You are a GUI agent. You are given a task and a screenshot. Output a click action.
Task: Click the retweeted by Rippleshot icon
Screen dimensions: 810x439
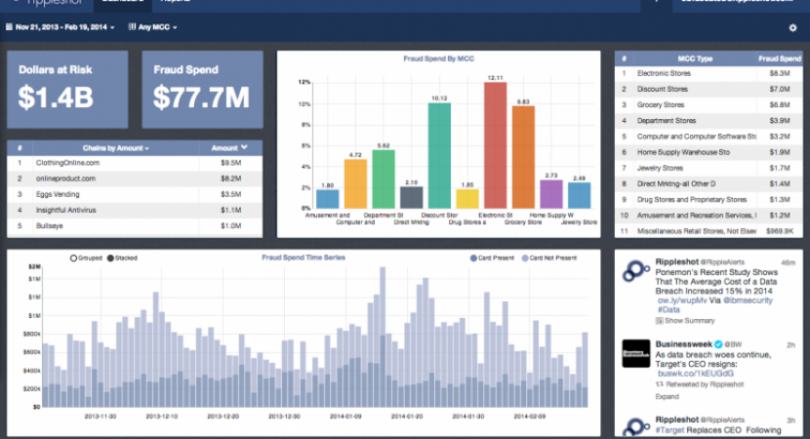pyautogui.click(x=659, y=384)
